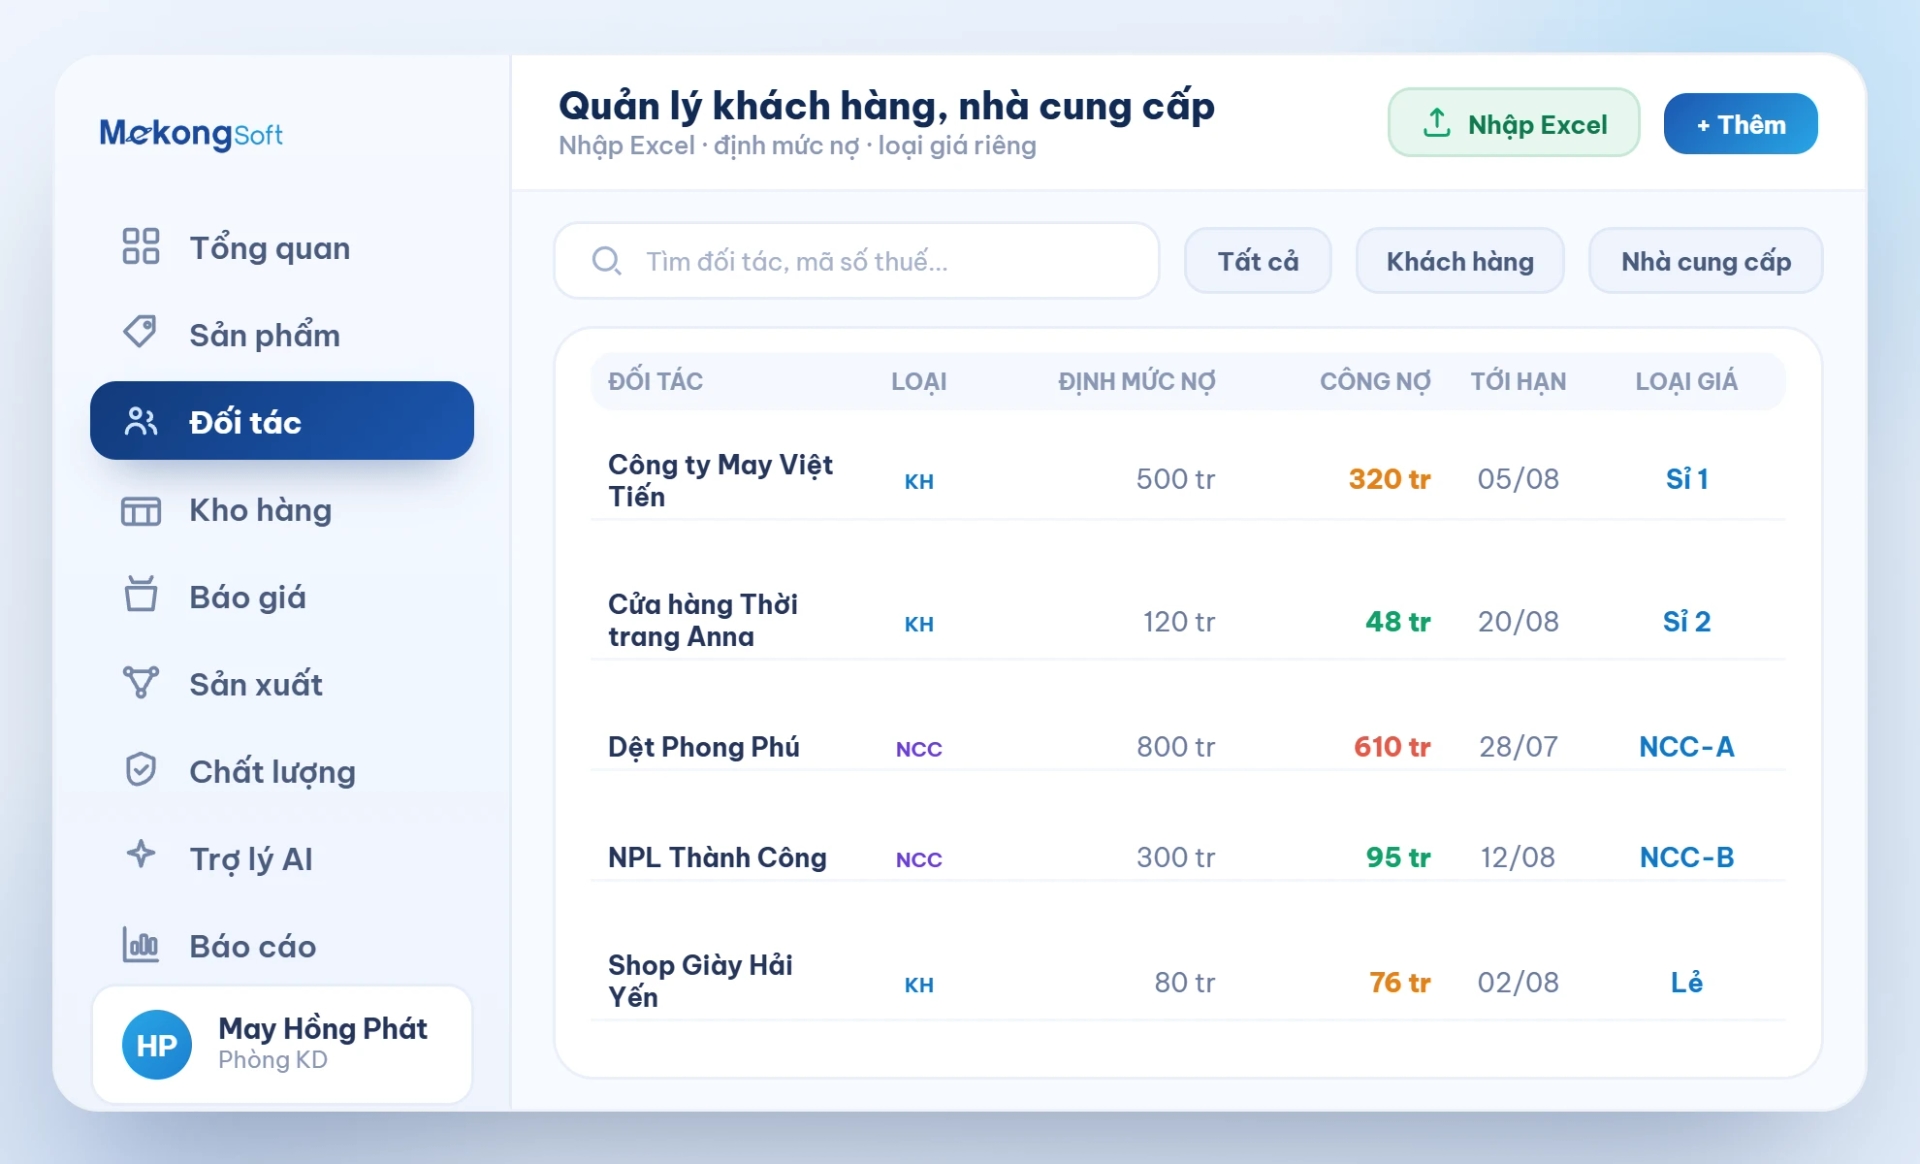Focus the Tìm đối tác search field
This screenshot has height=1164, width=1920.
click(857, 261)
